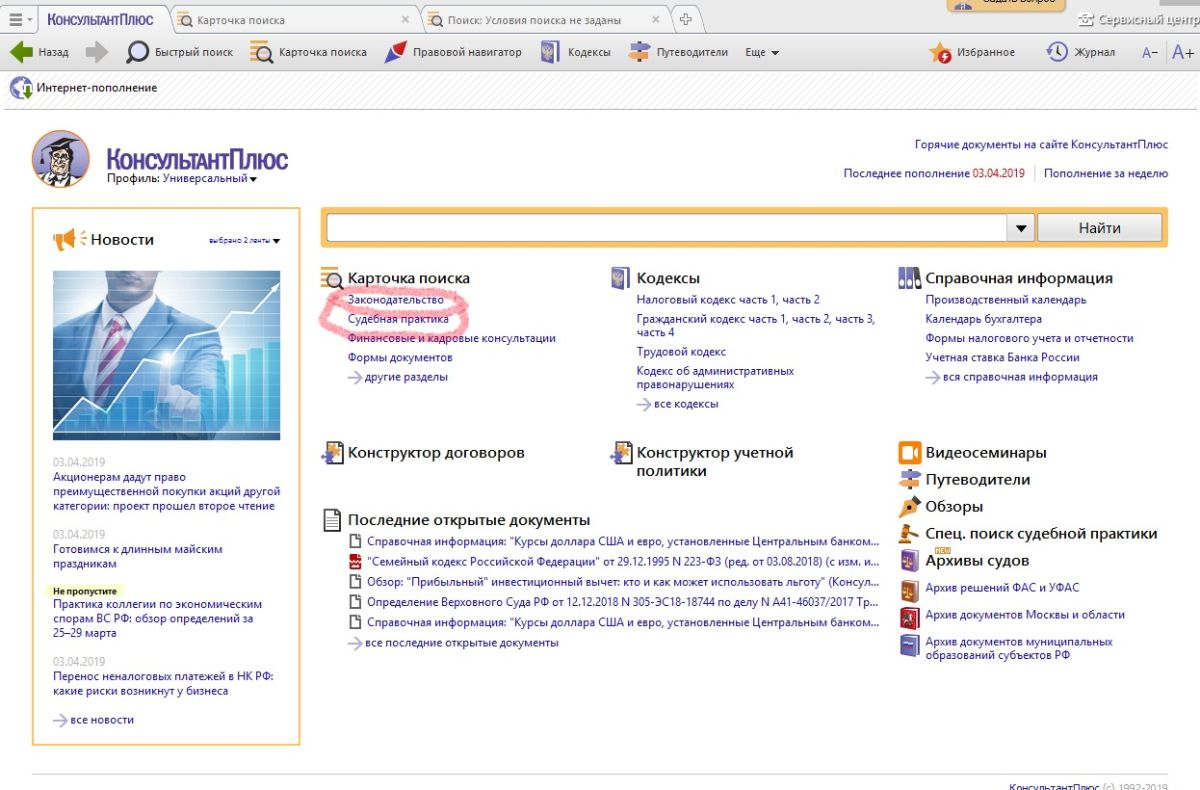
Task: Close the Поиск: Условия поиска tab
Action: point(657,20)
